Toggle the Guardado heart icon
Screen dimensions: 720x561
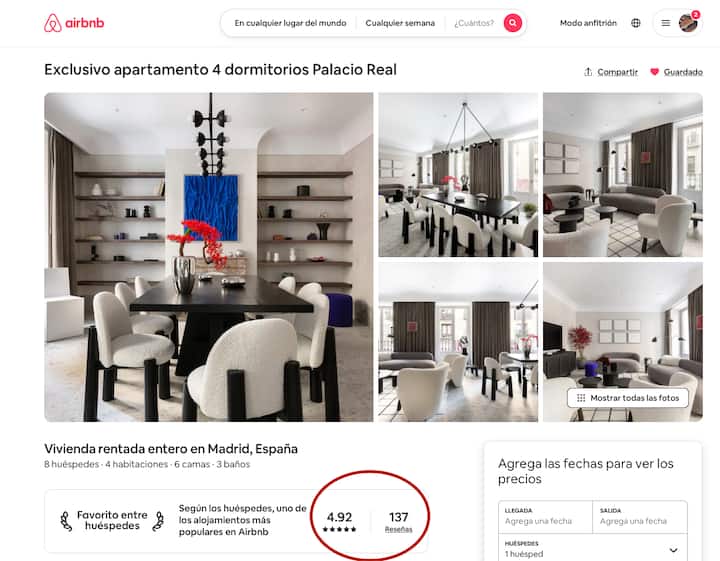tap(654, 72)
